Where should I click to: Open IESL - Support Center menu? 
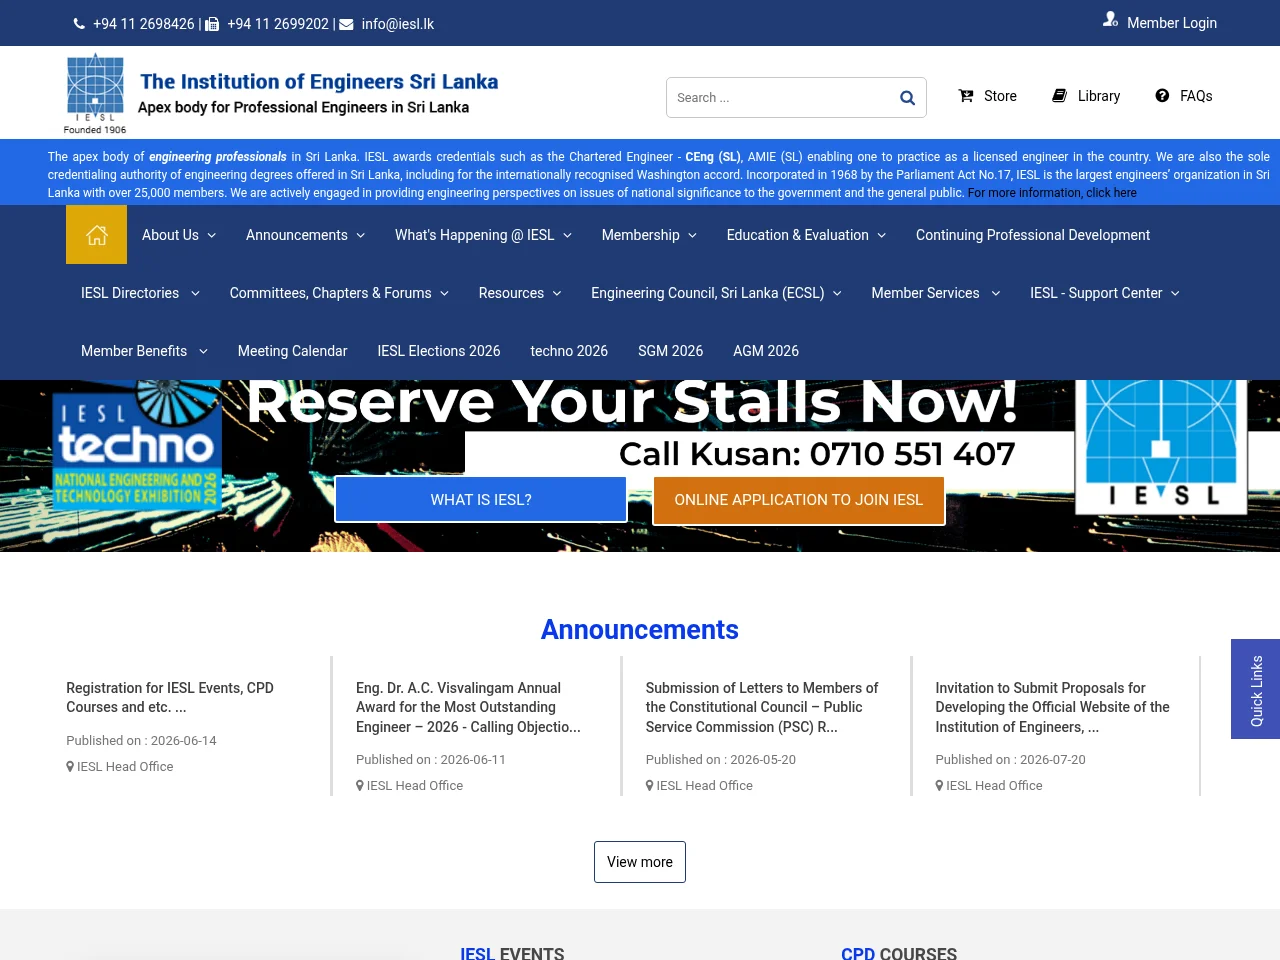[x=1105, y=293]
